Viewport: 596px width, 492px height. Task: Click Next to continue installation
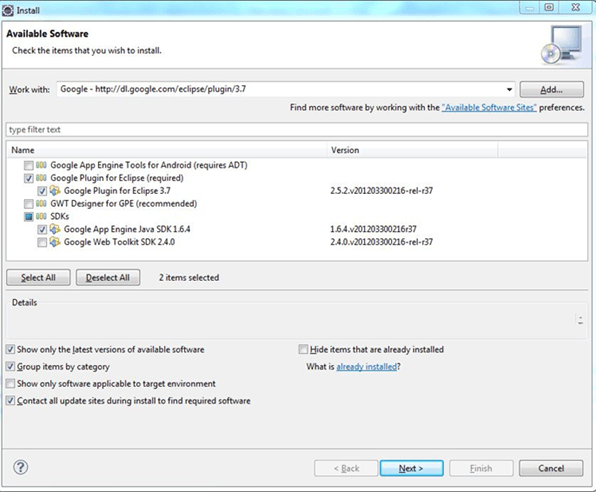click(411, 468)
